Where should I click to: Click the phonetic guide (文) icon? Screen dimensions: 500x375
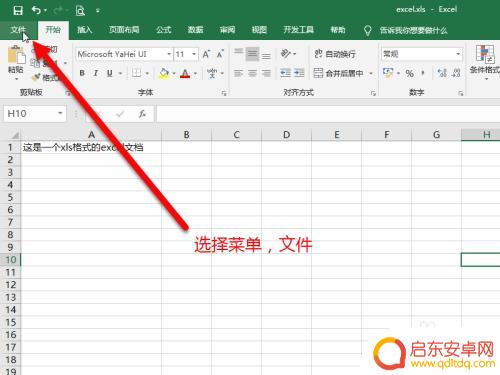point(212,73)
